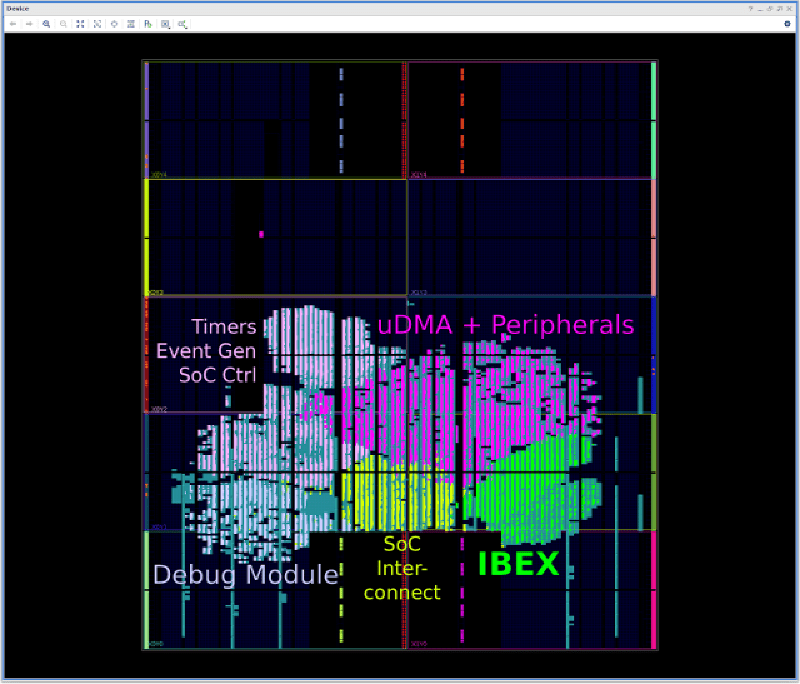Activate the Select Area tool

(97, 22)
